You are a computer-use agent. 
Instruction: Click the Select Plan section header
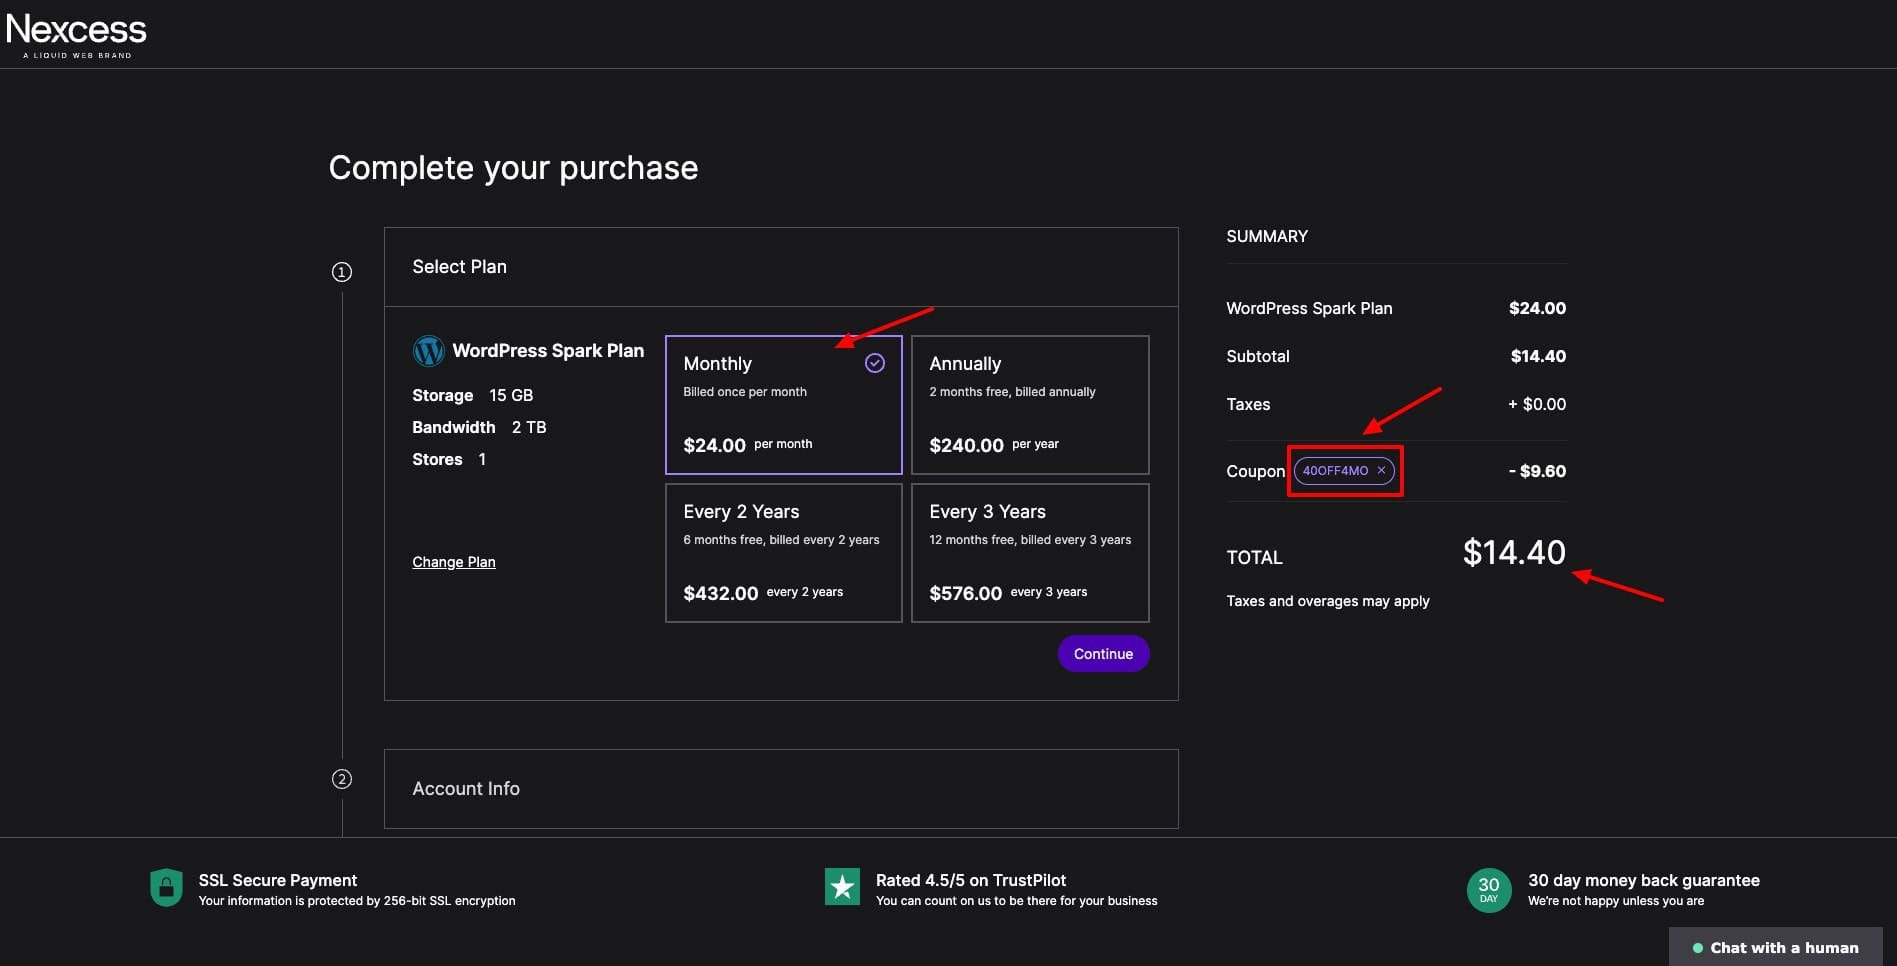click(x=780, y=267)
